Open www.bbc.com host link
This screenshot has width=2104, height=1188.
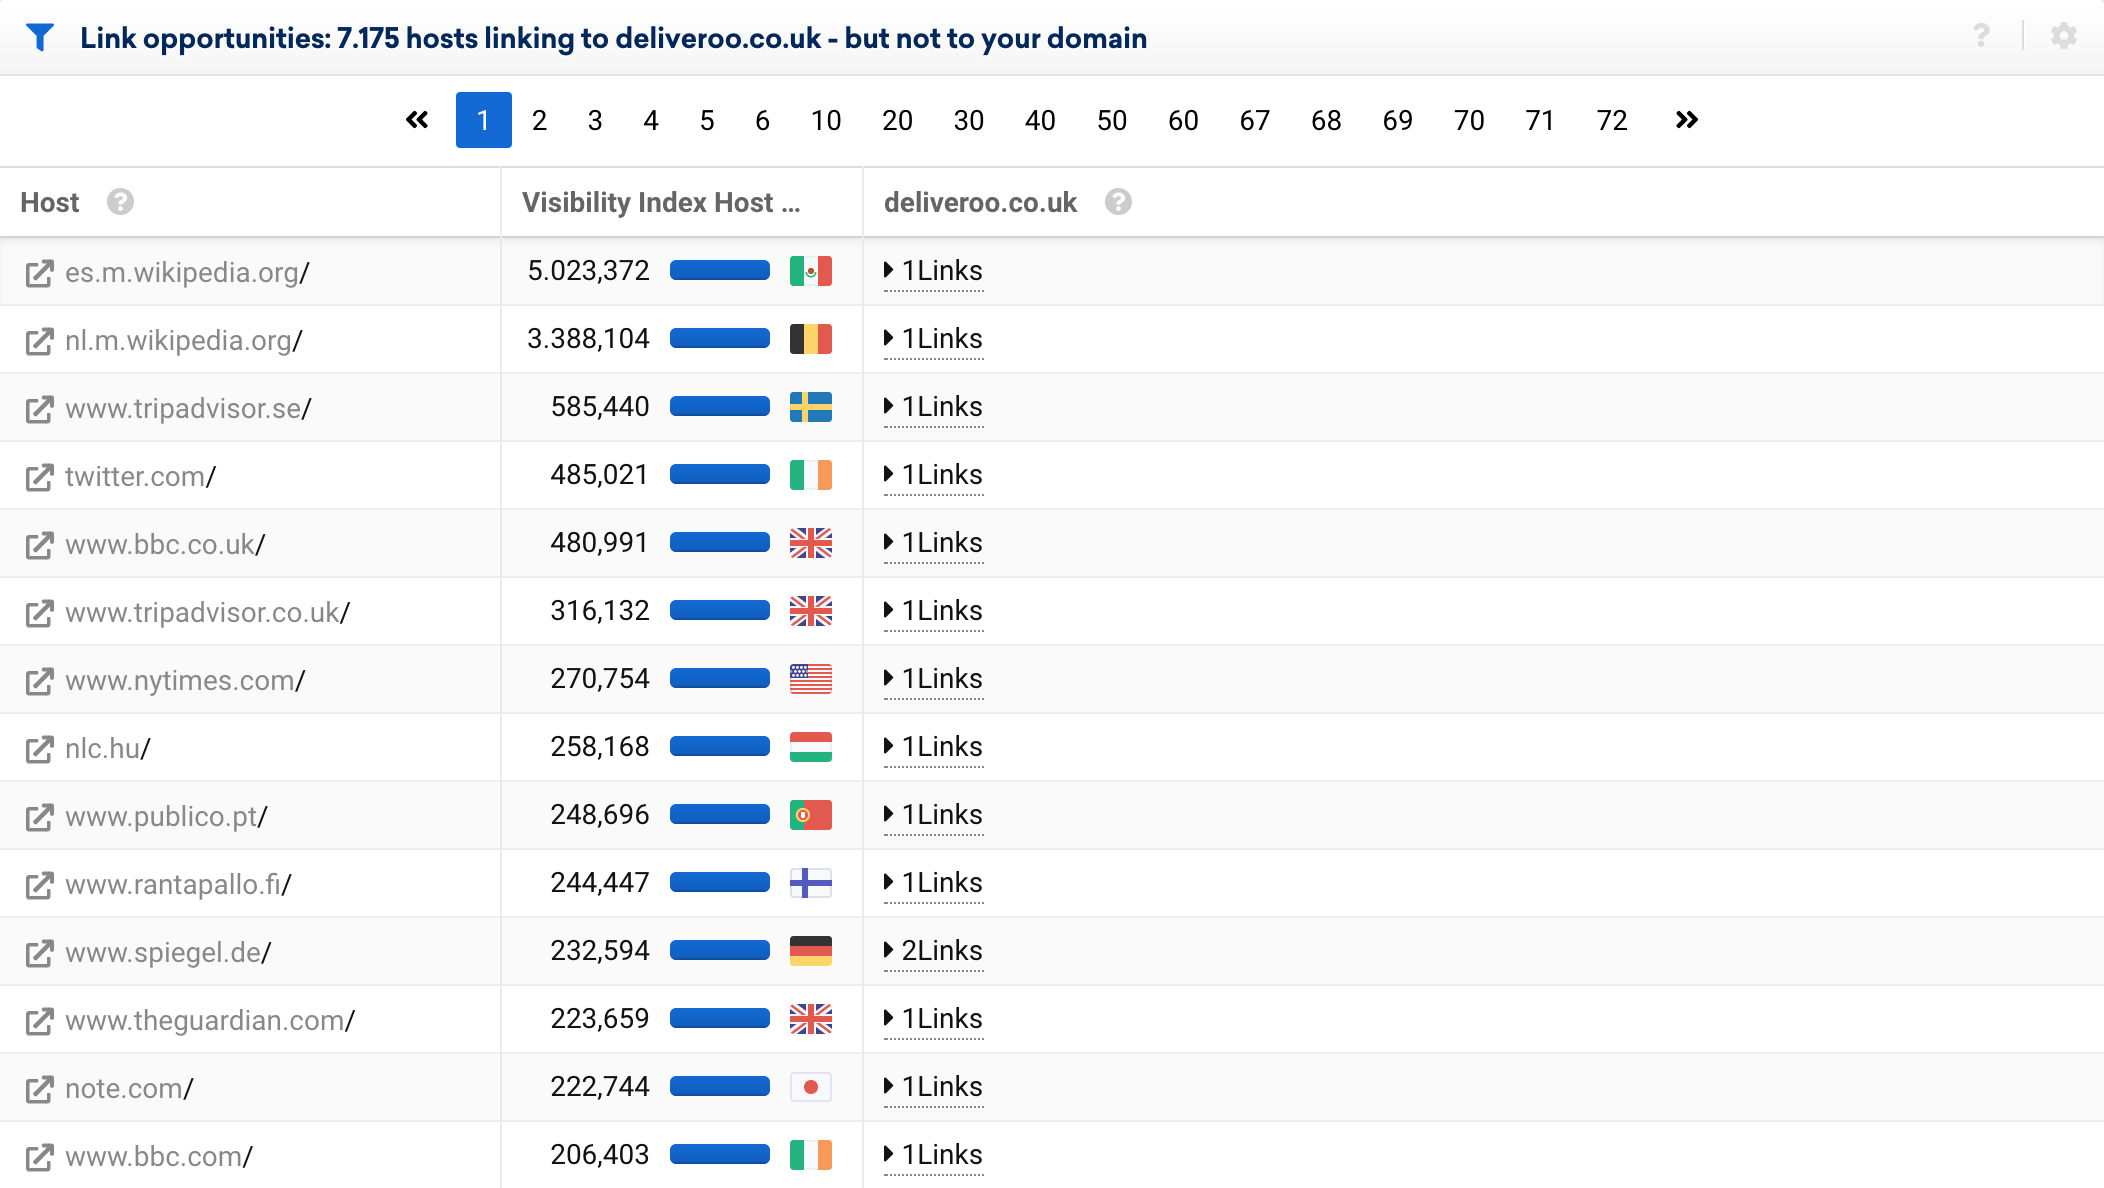point(159,1157)
